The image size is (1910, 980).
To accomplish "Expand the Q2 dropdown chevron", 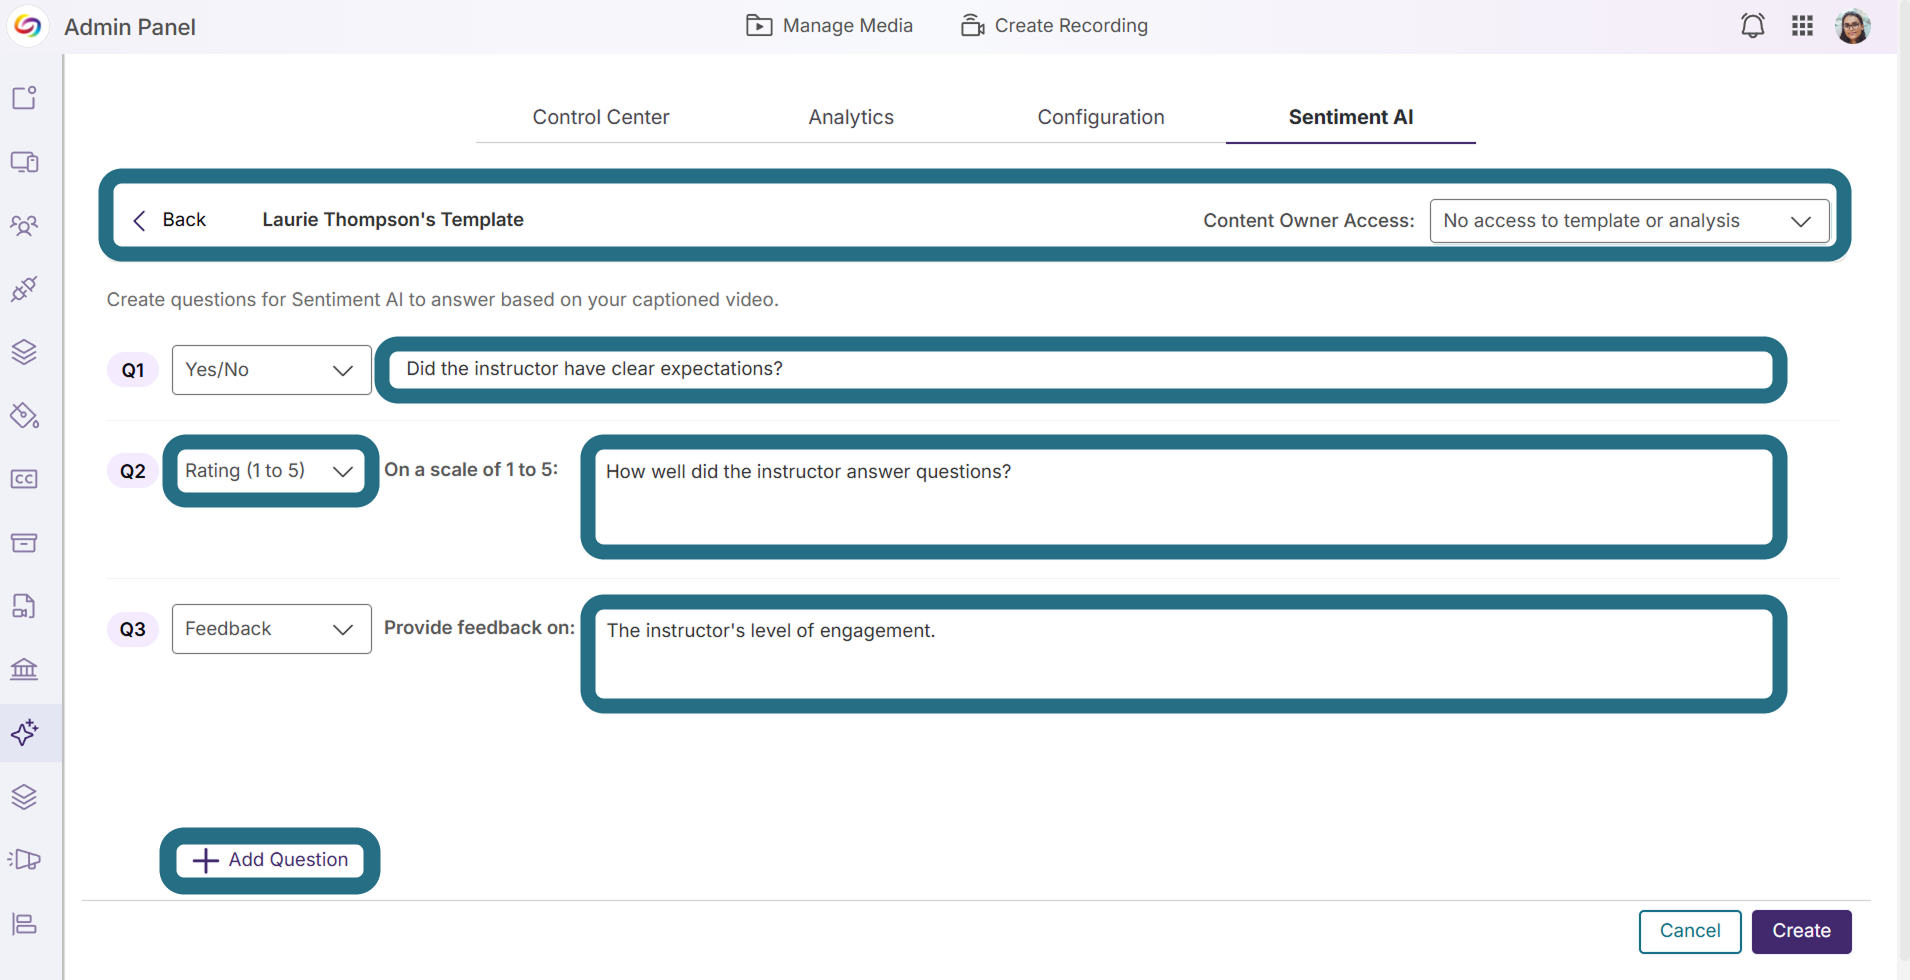I will 343,472.
